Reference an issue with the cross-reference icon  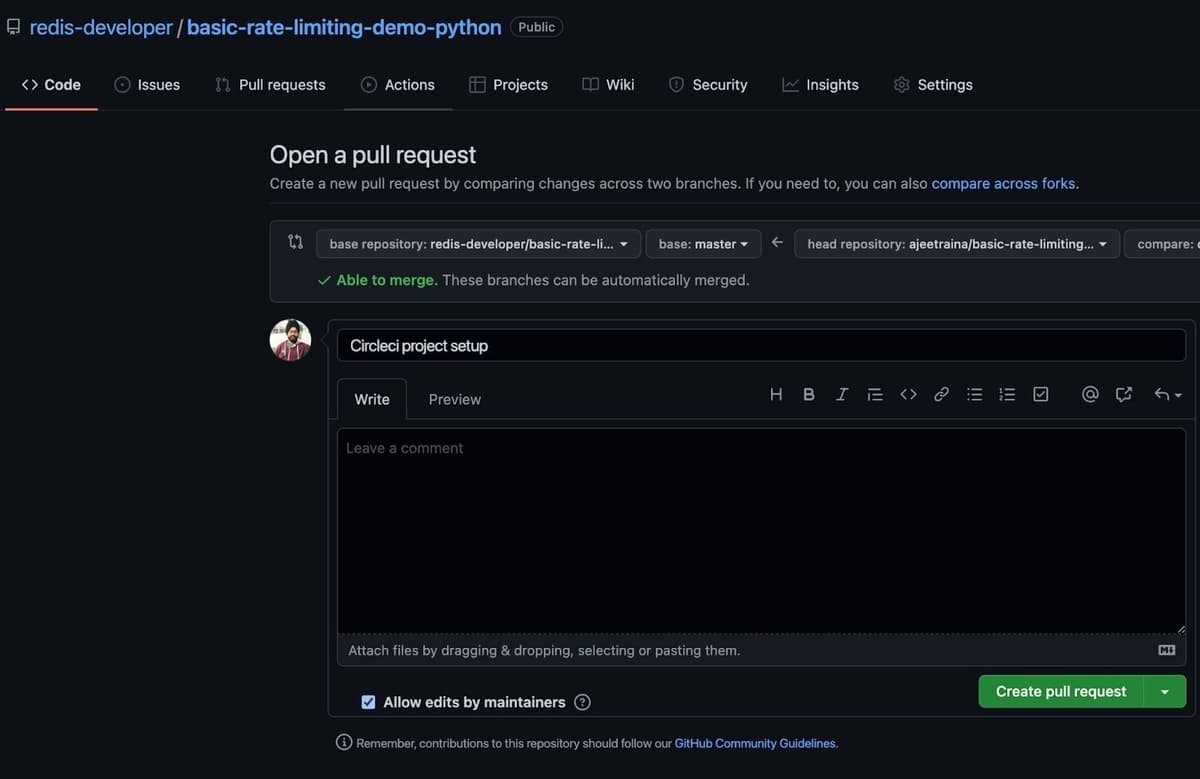tap(1123, 394)
